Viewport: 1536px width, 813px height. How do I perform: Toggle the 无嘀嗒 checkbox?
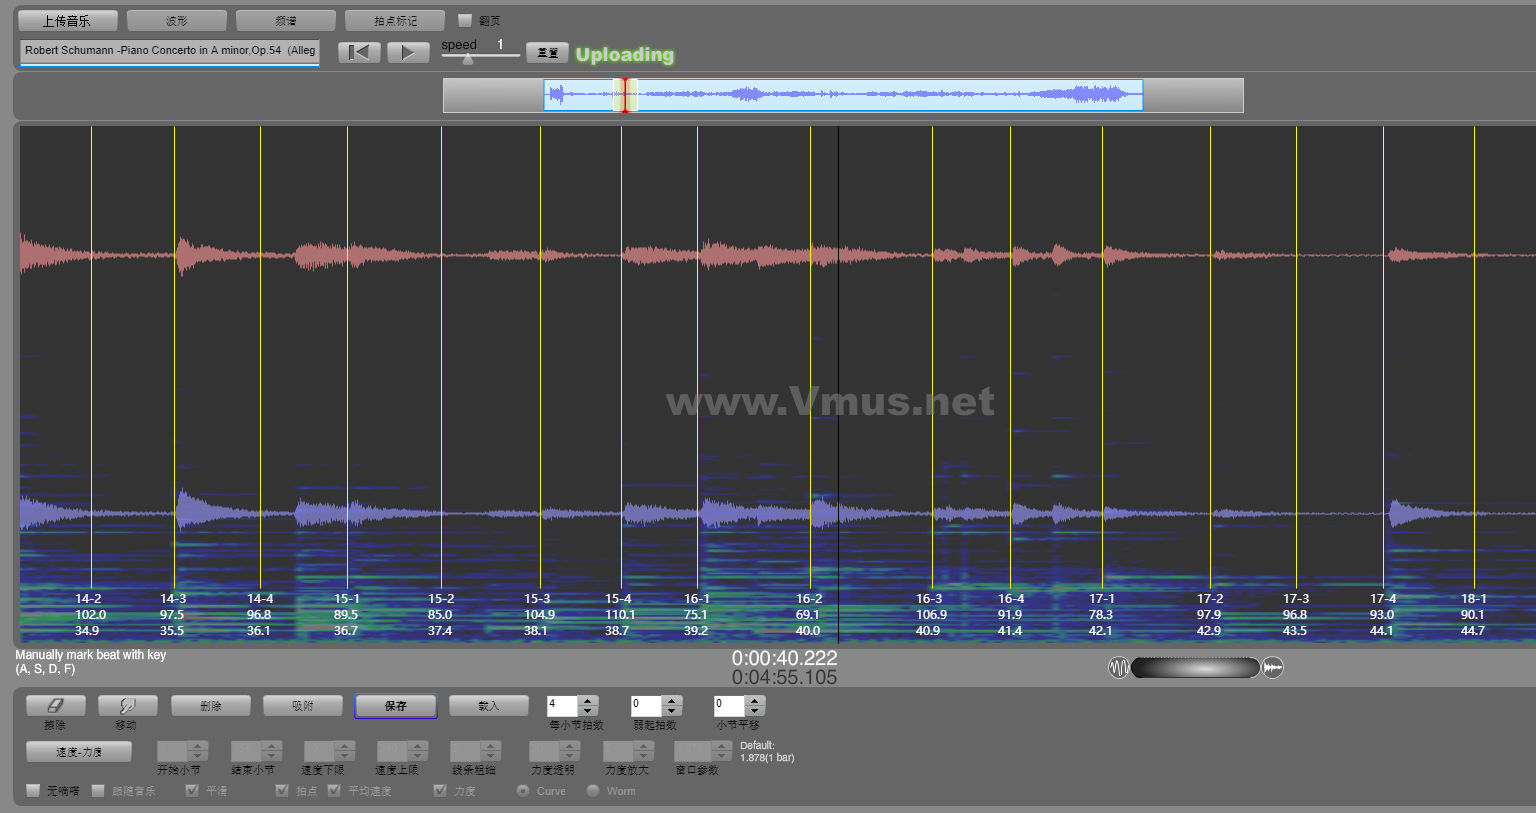(x=33, y=791)
